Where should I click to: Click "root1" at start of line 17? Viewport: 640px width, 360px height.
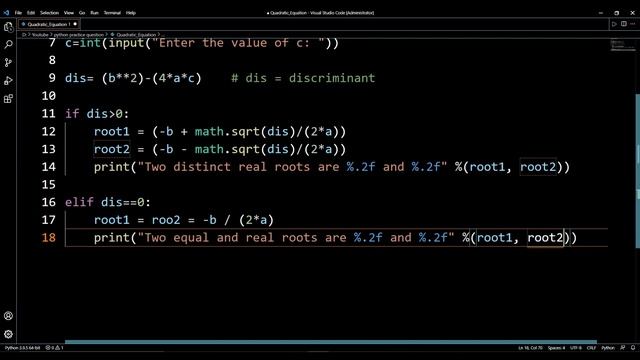[112, 220]
